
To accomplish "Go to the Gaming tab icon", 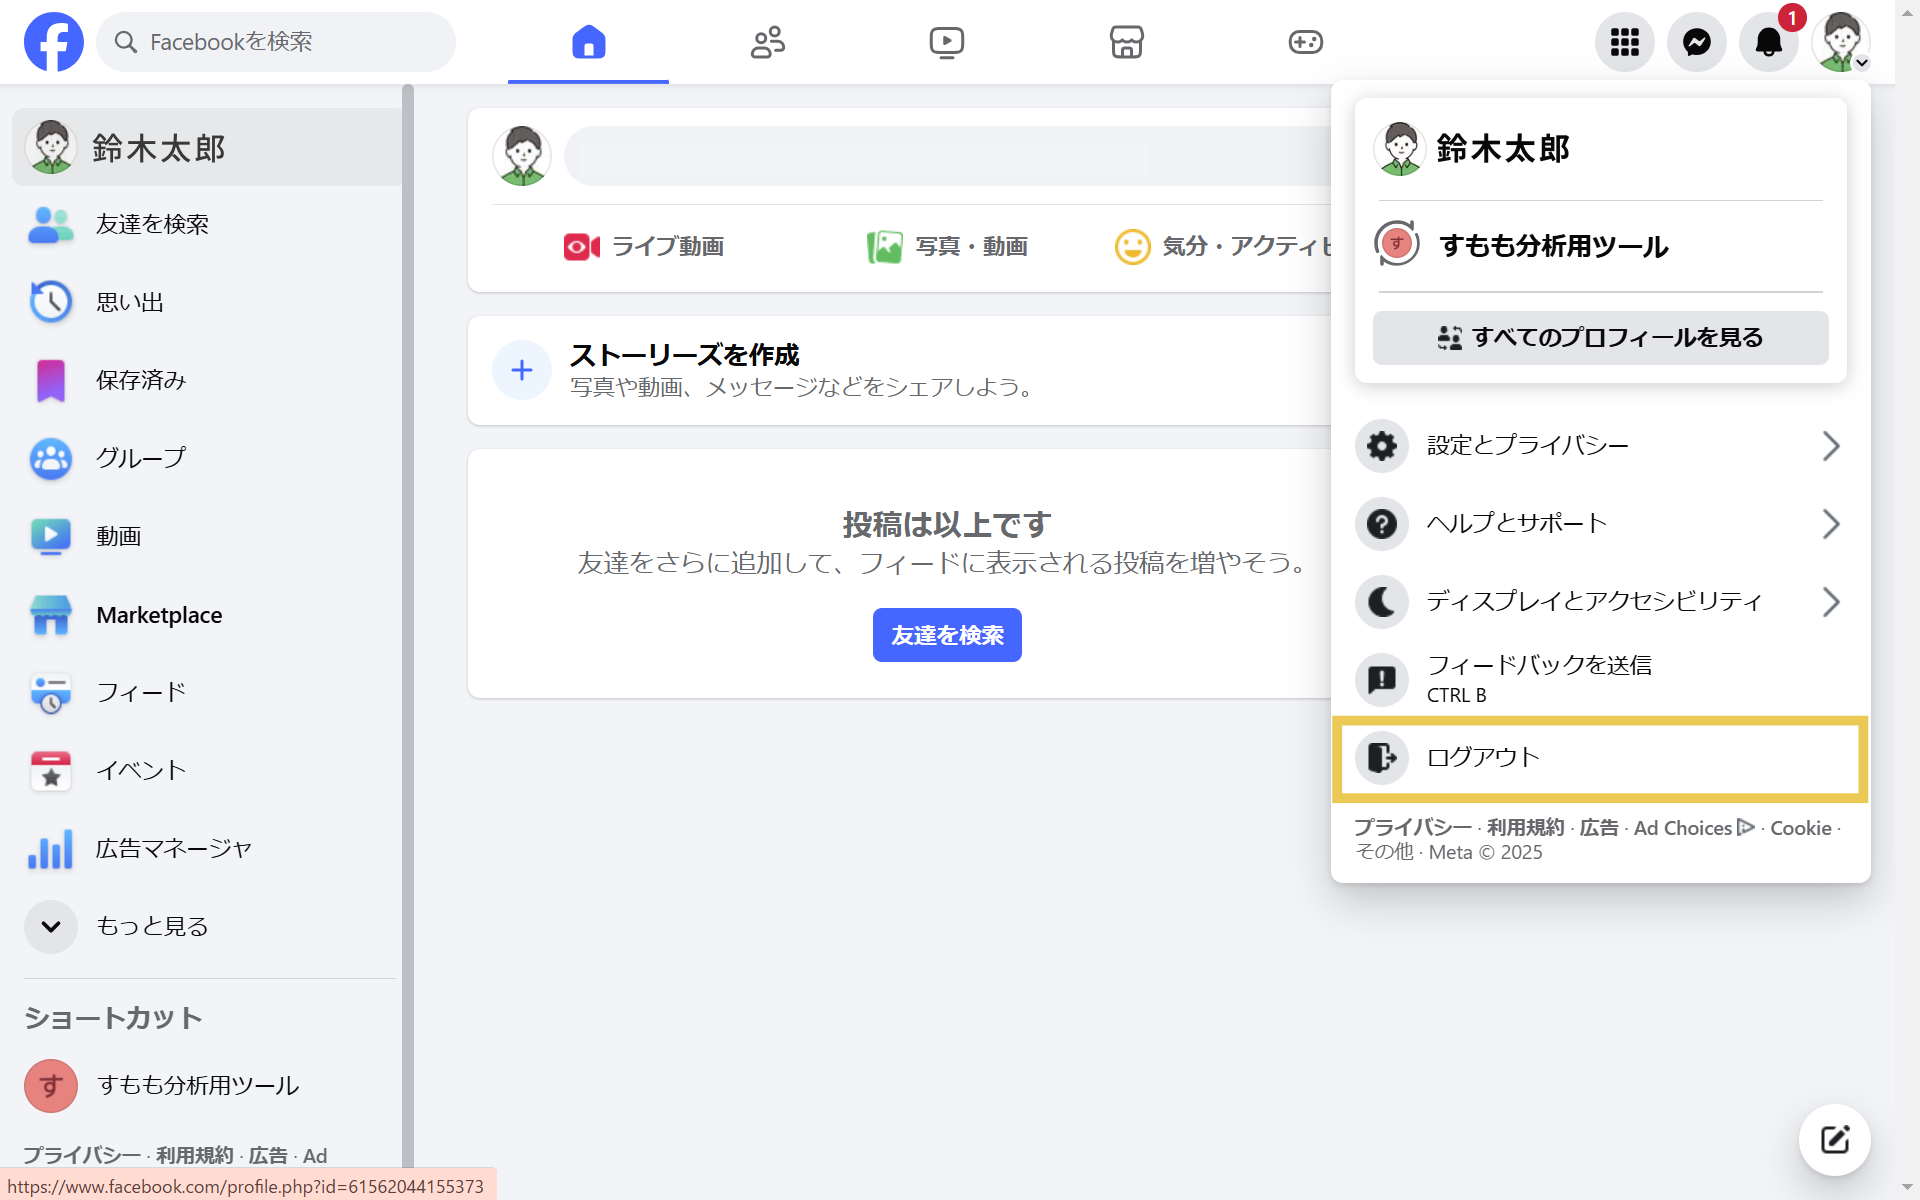I will [1305, 42].
